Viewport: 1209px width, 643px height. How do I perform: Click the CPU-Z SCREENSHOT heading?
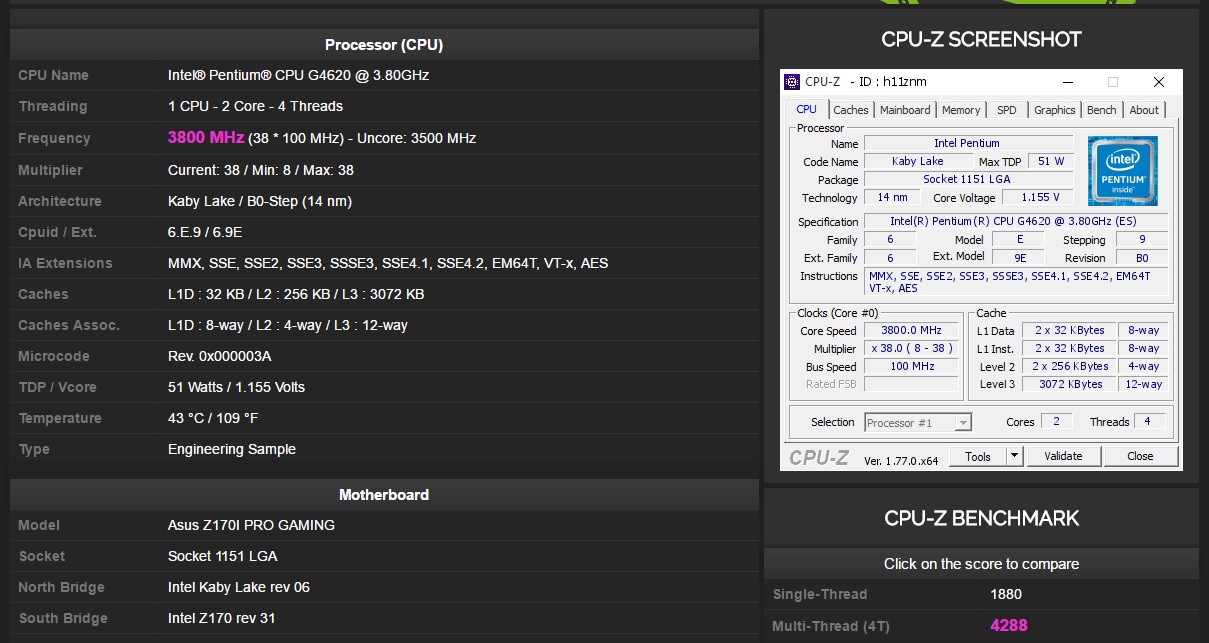point(981,39)
